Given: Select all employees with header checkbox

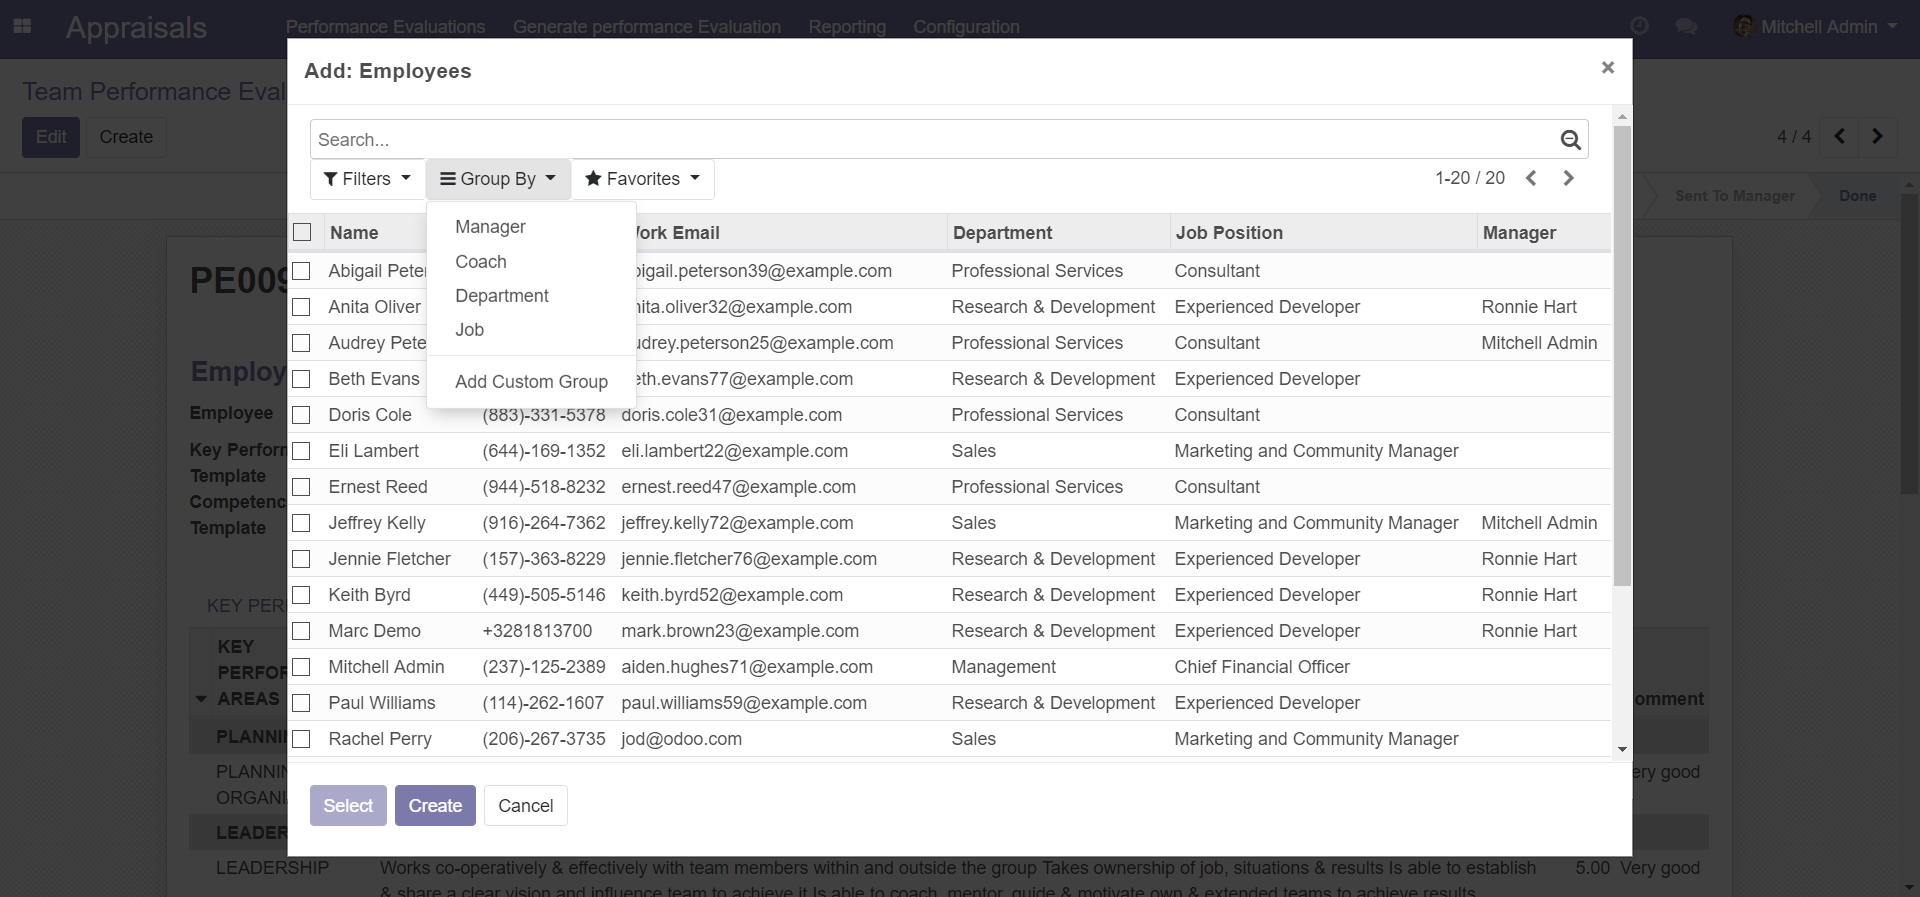Looking at the screenshot, I should pyautogui.click(x=302, y=232).
